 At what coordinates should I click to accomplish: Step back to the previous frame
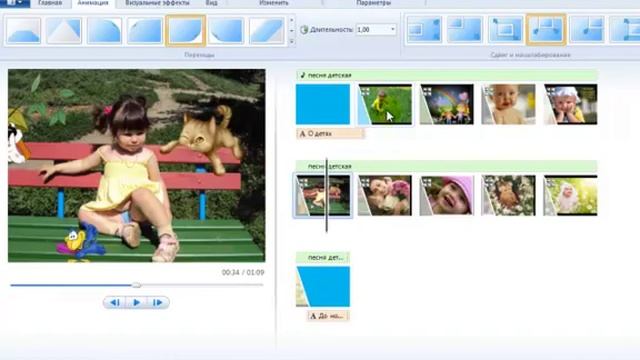coord(114,302)
